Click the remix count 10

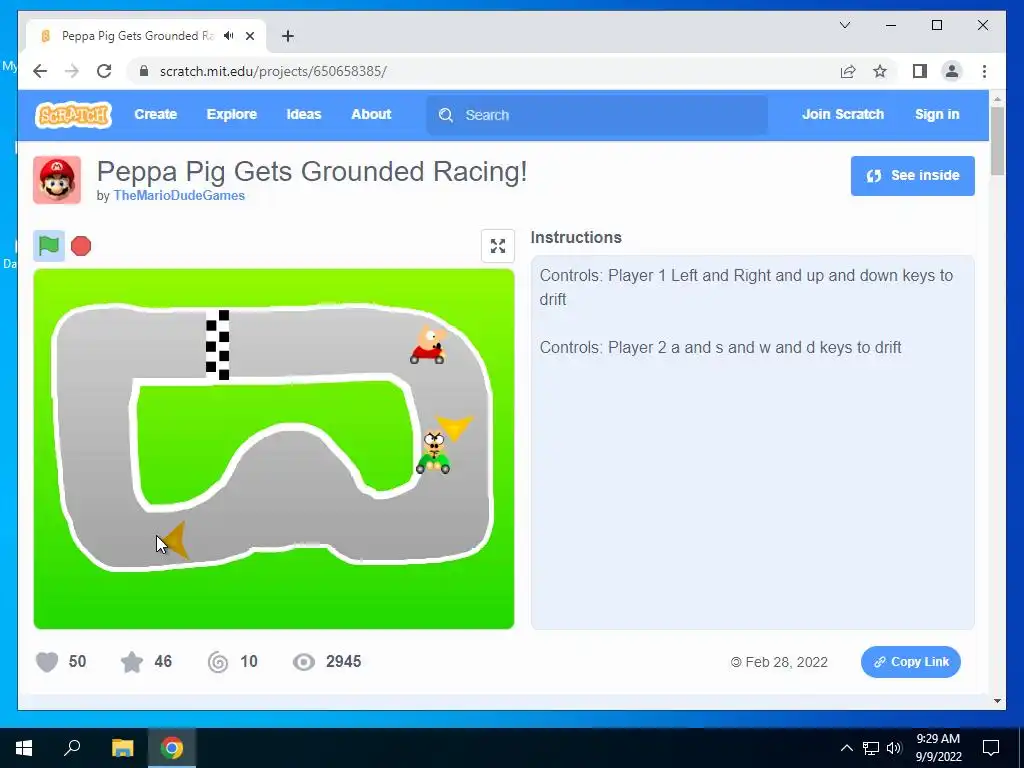click(x=249, y=662)
